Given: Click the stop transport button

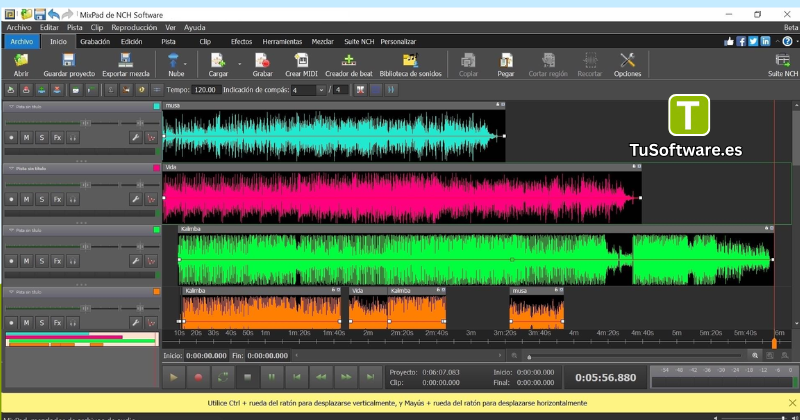Looking at the screenshot, I should tap(247, 377).
